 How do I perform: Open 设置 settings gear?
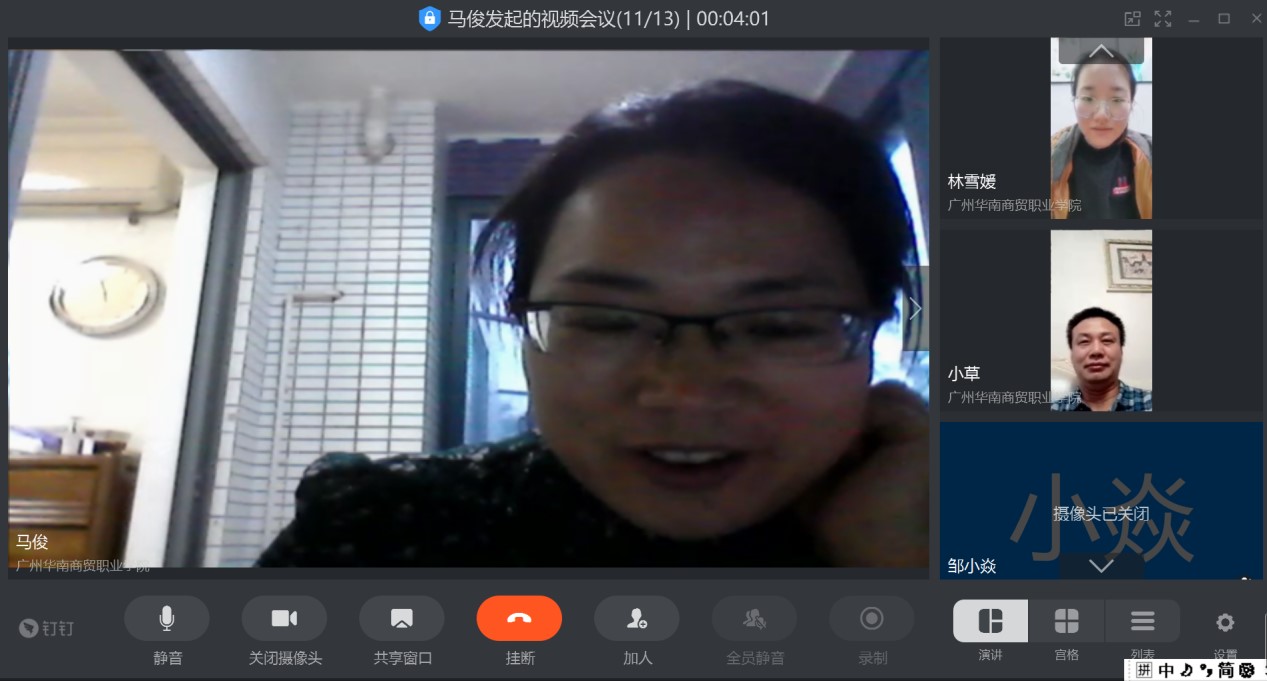[1225, 623]
